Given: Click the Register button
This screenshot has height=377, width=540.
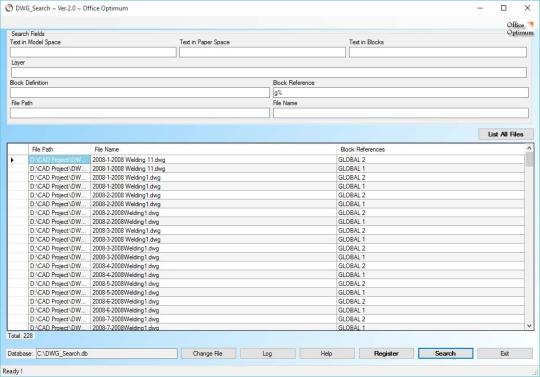Looking at the screenshot, I should (386, 354).
